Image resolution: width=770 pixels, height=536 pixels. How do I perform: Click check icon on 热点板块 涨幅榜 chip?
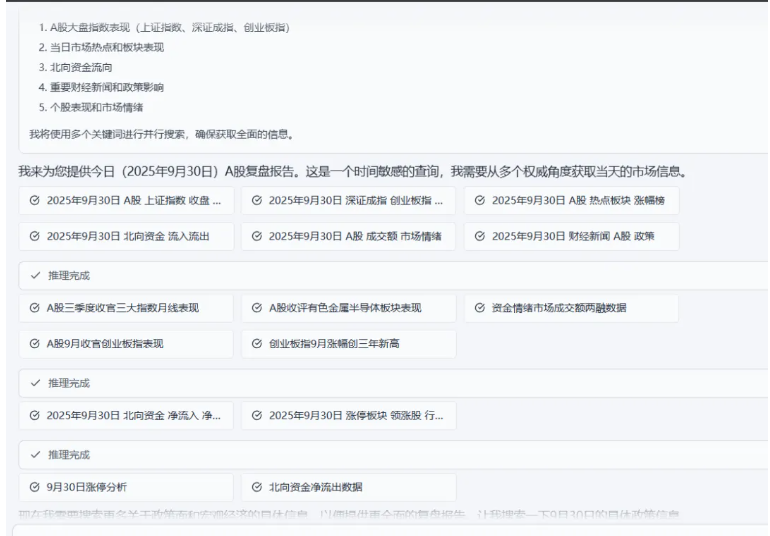(x=480, y=200)
